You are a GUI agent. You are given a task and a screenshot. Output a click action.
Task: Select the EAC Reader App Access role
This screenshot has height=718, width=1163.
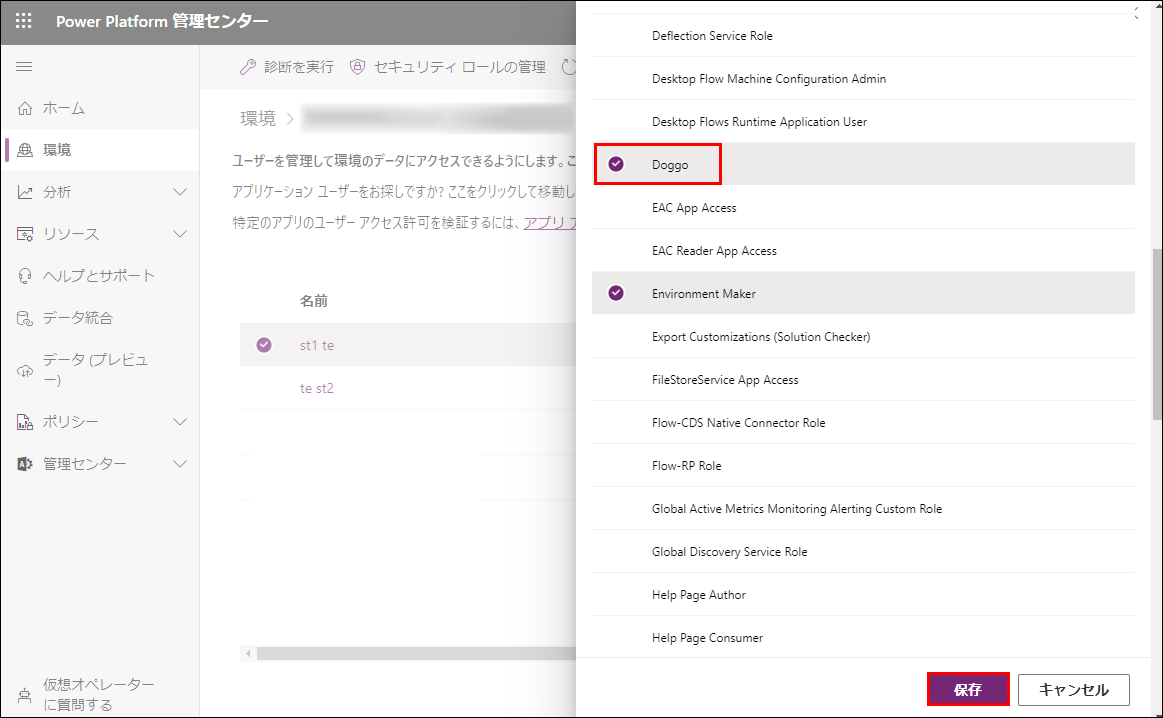863,251
